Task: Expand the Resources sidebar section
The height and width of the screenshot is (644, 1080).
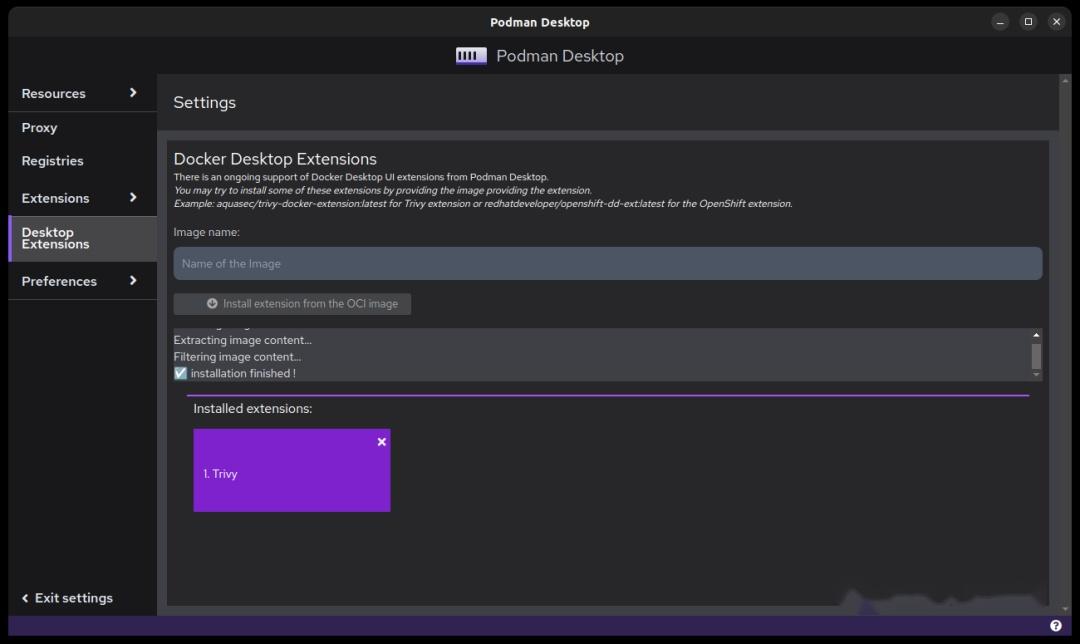Action: tap(131, 93)
